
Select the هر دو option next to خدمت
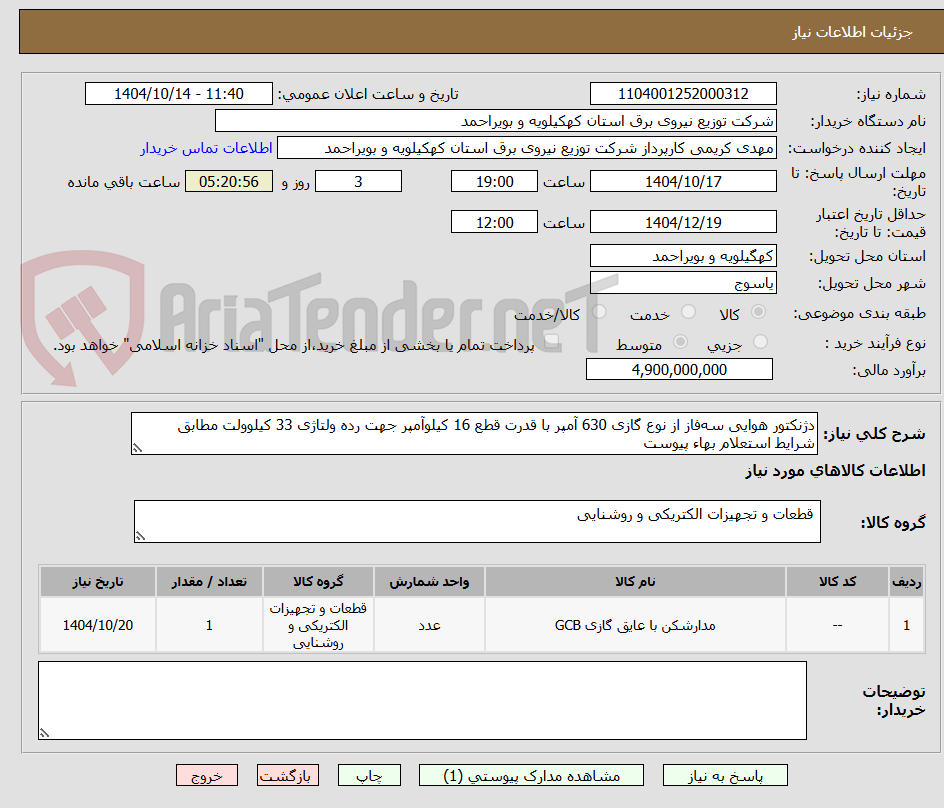point(599,311)
